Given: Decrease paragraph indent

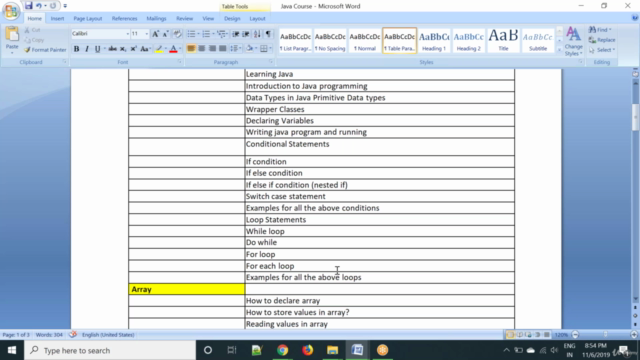Looking at the screenshot, I should 236,34.
